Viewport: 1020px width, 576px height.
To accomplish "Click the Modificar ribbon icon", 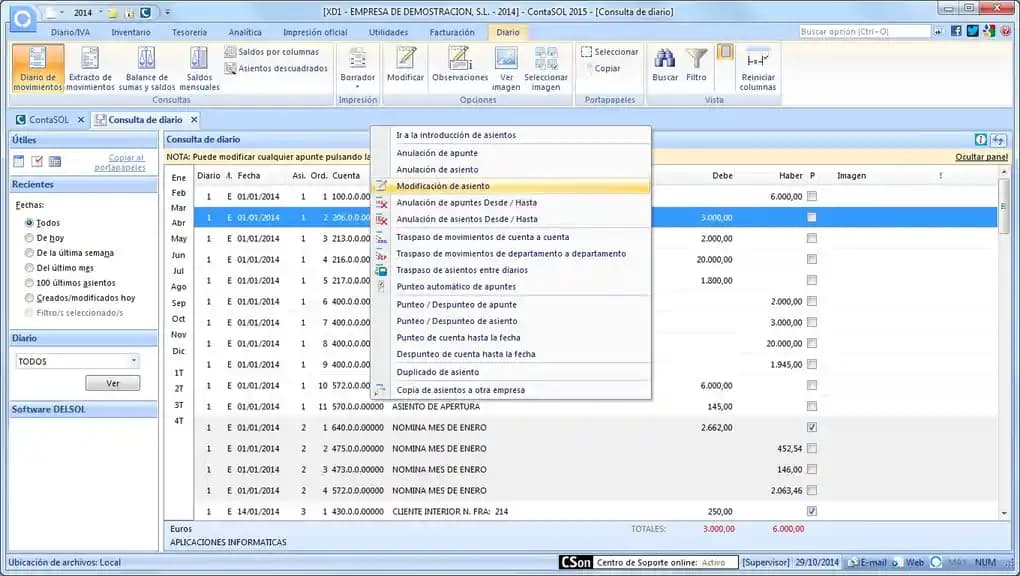I will tap(405, 58).
